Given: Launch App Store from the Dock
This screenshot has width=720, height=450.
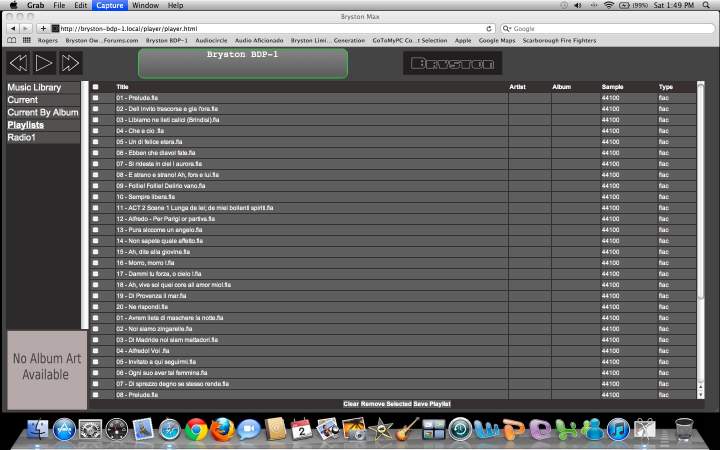Looking at the screenshot, I should [64, 430].
